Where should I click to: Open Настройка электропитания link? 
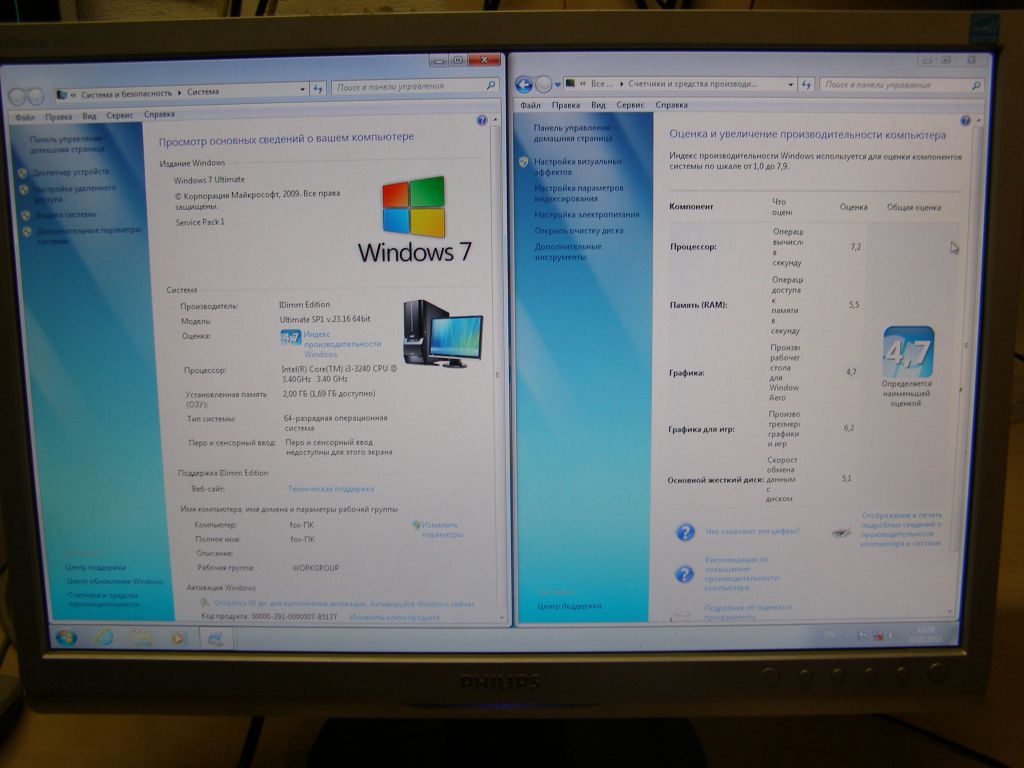point(587,214)
